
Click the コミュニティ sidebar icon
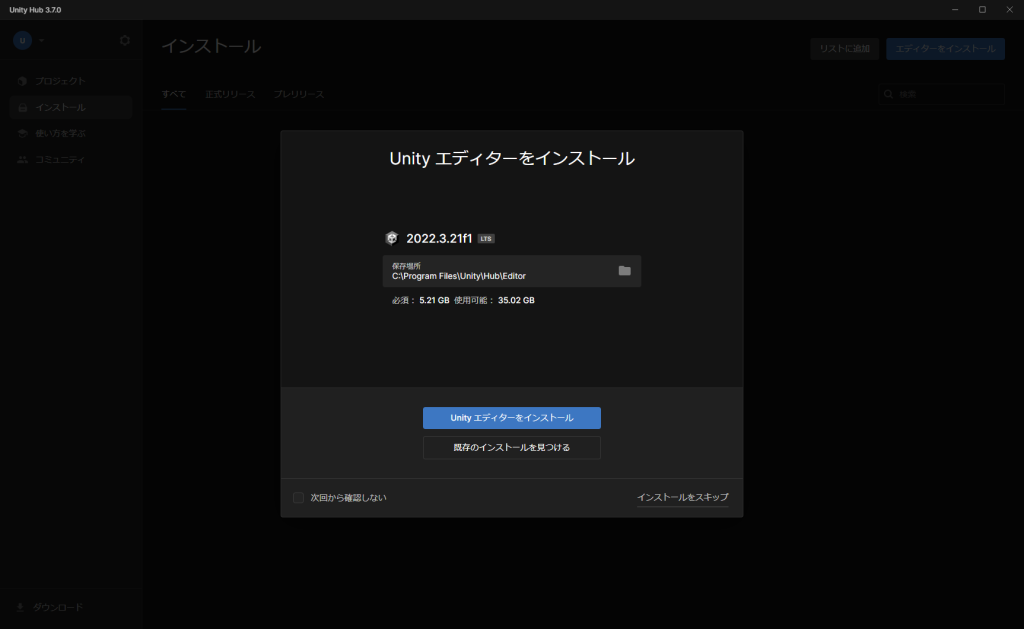[22, 159]
